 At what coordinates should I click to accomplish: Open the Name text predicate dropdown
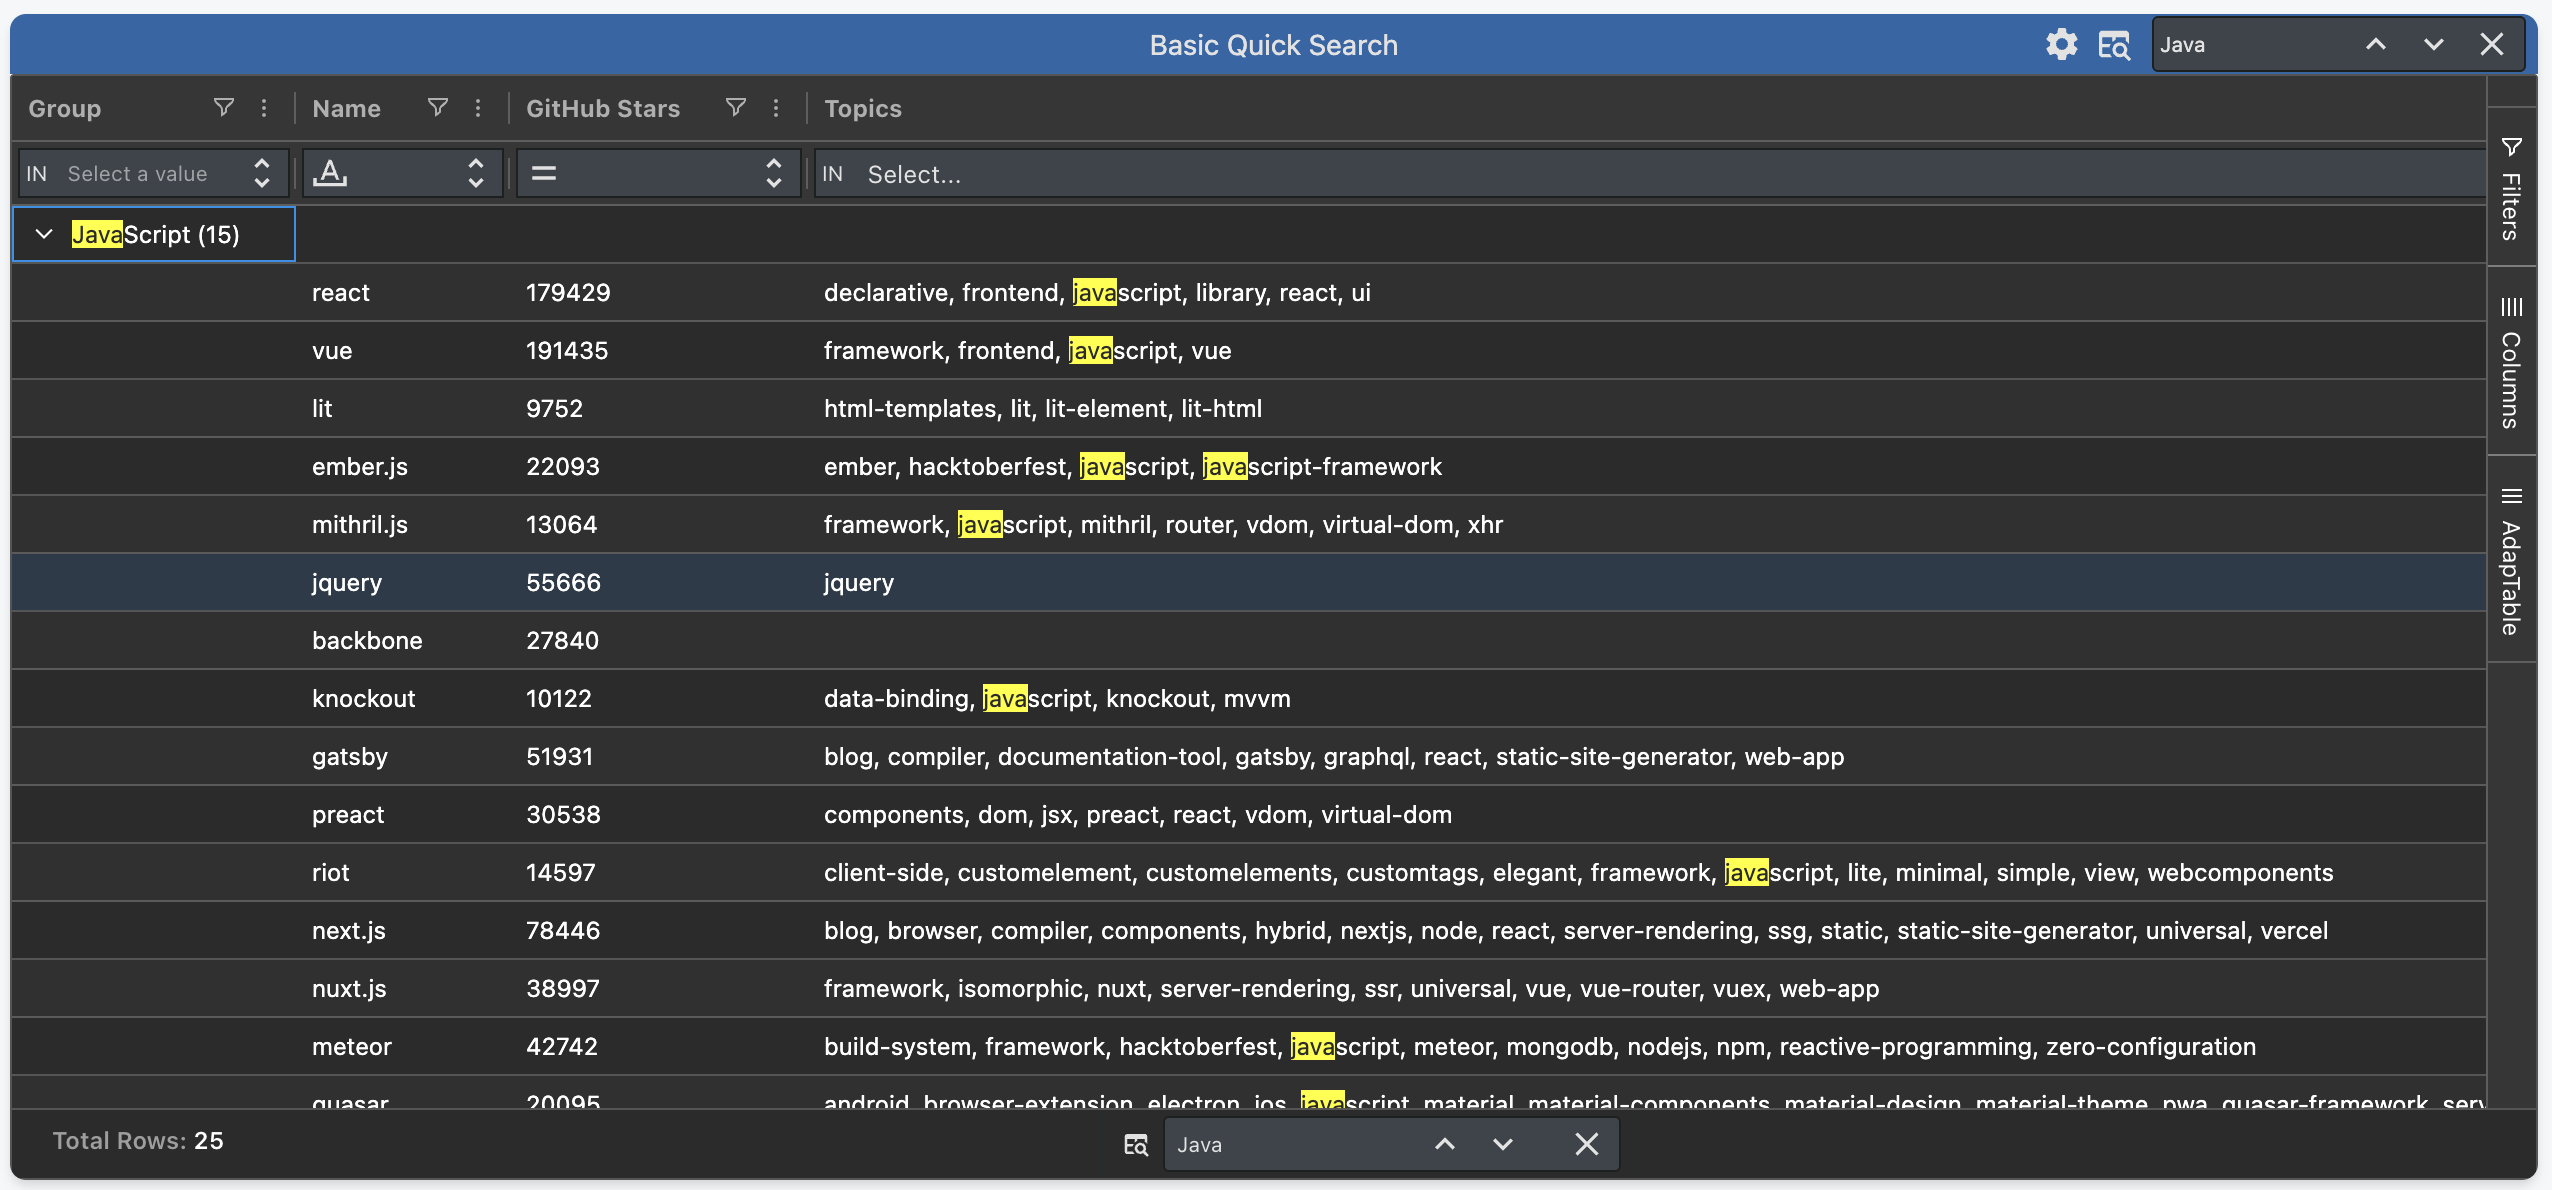pyautogui.click(x=402, y=174)
